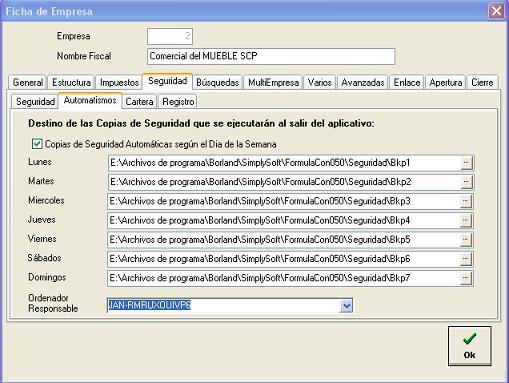The image size is (509, 383).
Task: Click the Empresa number field
Action: tap(170, 36)
